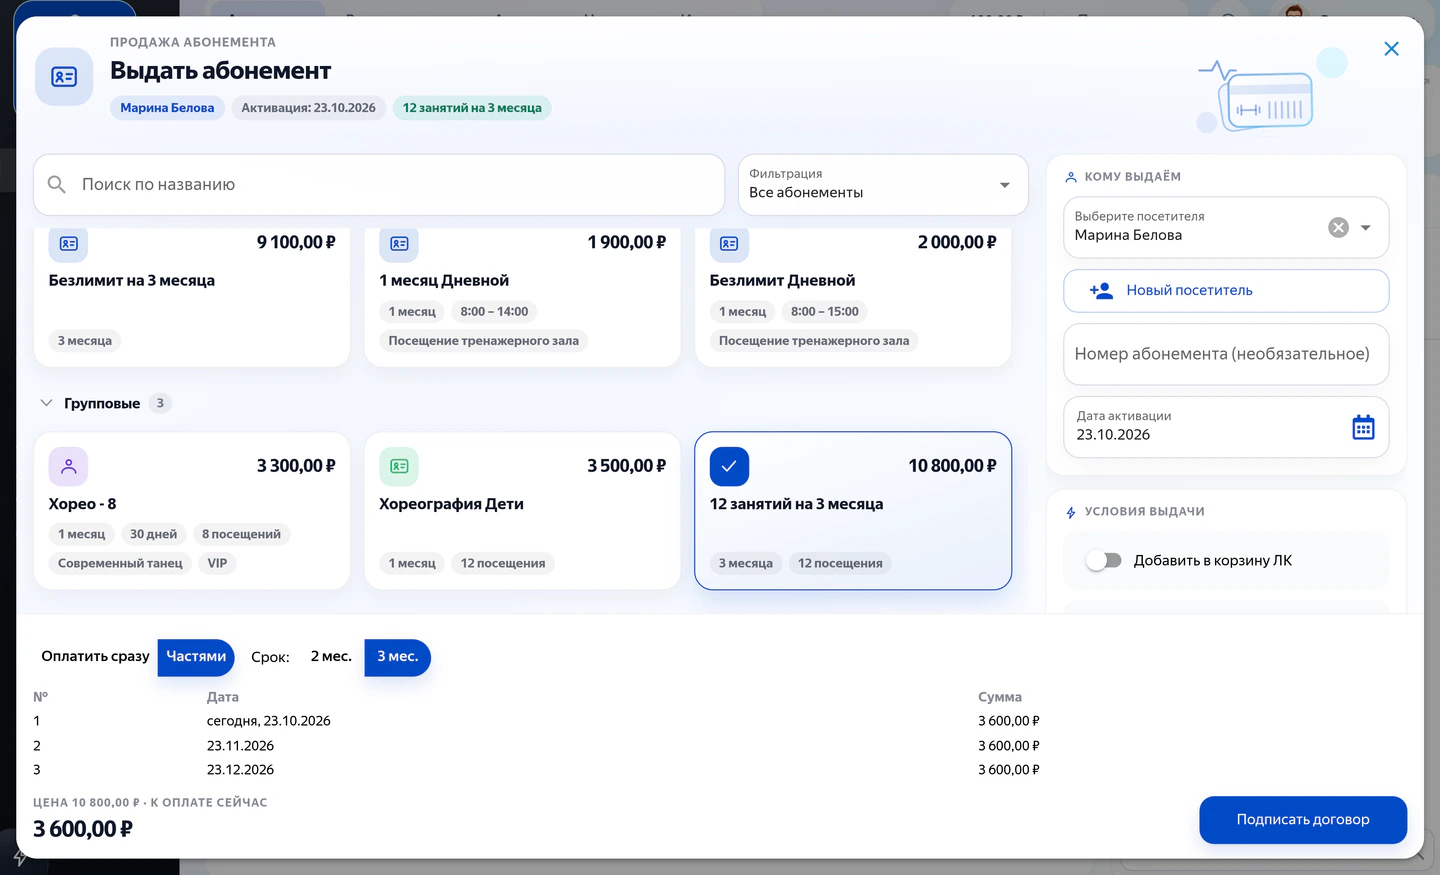
Task: Select Частями payment option
Action: coord(196,657)
